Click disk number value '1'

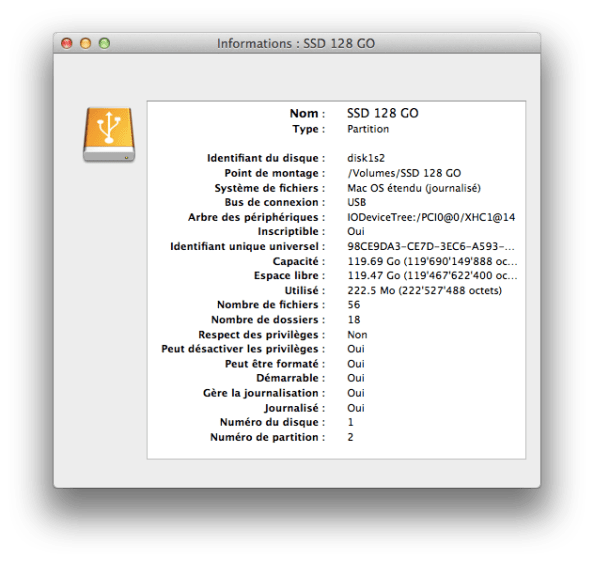[350, 422]
